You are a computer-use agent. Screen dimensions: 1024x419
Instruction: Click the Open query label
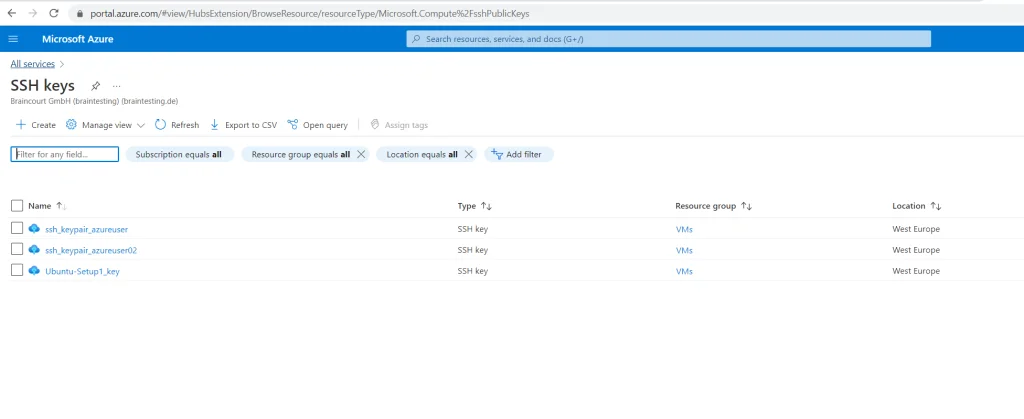click(x=325, y=125)
